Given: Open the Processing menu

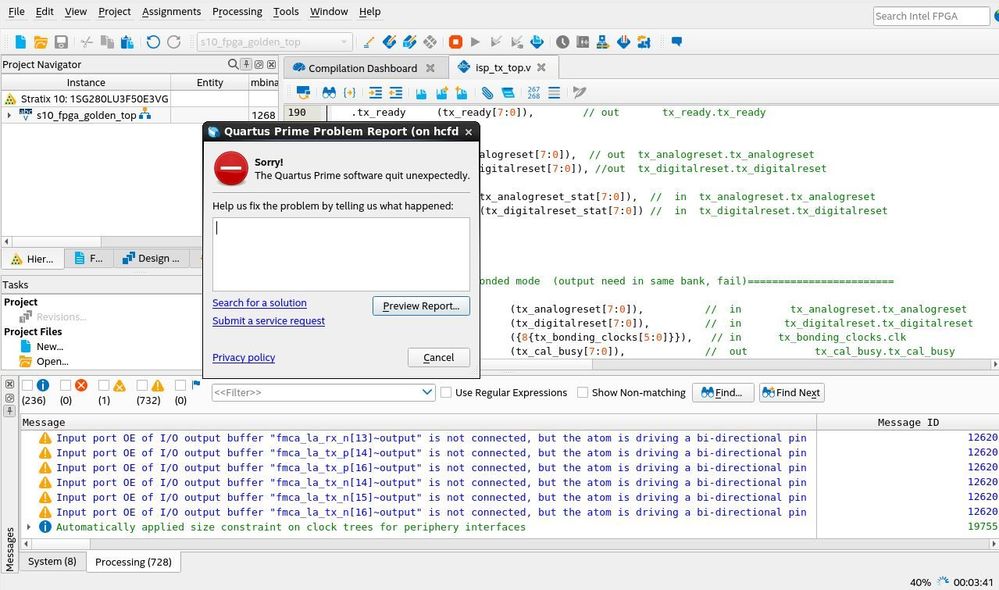Looking at the screenshot, I should click(237, 11).
